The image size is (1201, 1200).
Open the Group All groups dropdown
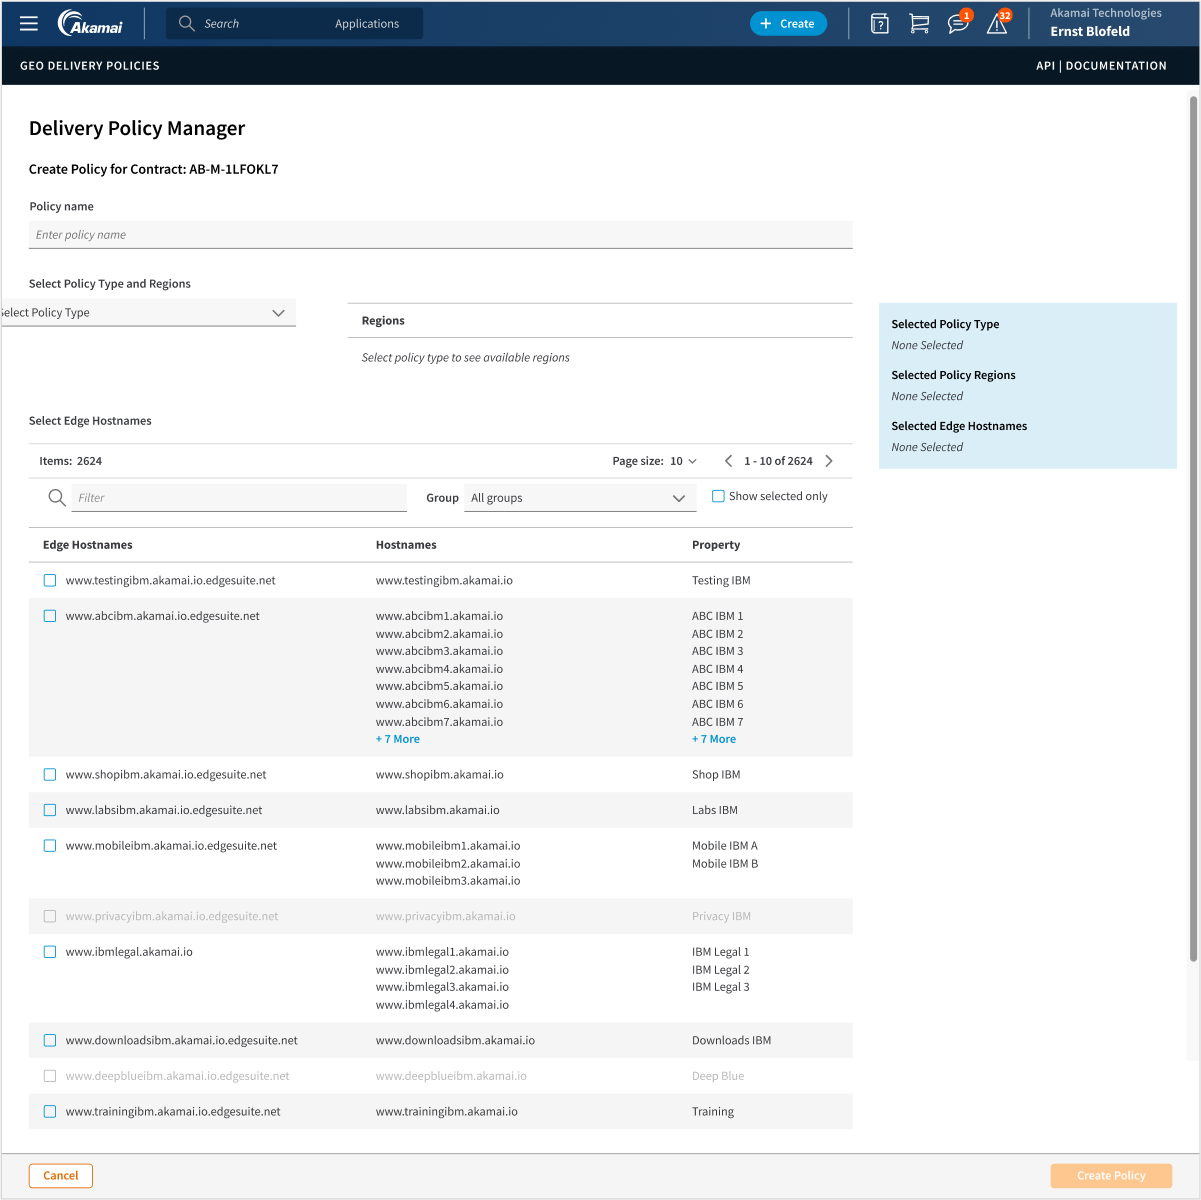[x=580, y=497]
